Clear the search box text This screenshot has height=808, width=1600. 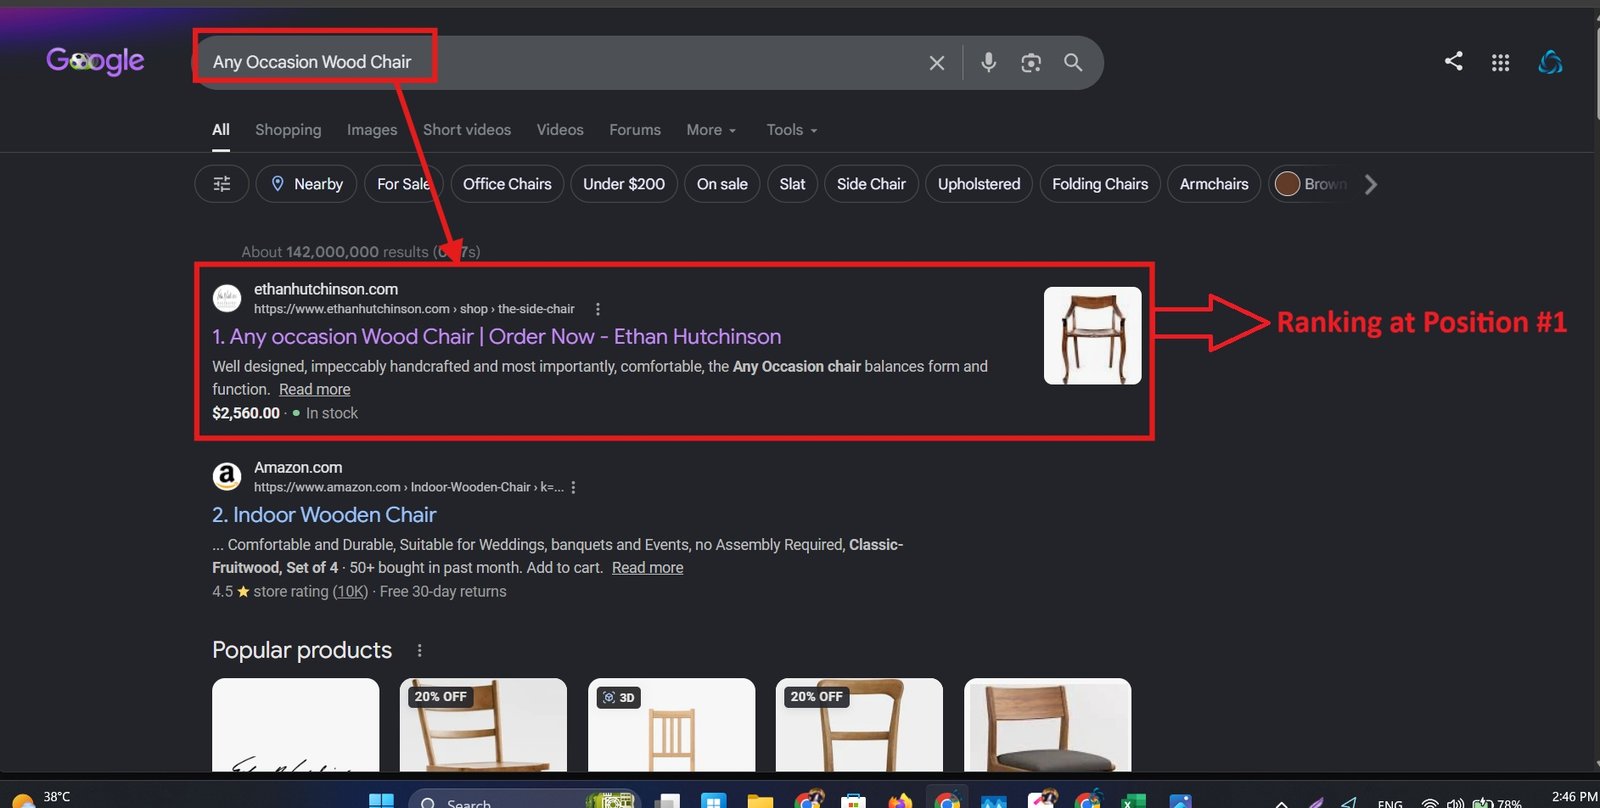coord(937,63)
